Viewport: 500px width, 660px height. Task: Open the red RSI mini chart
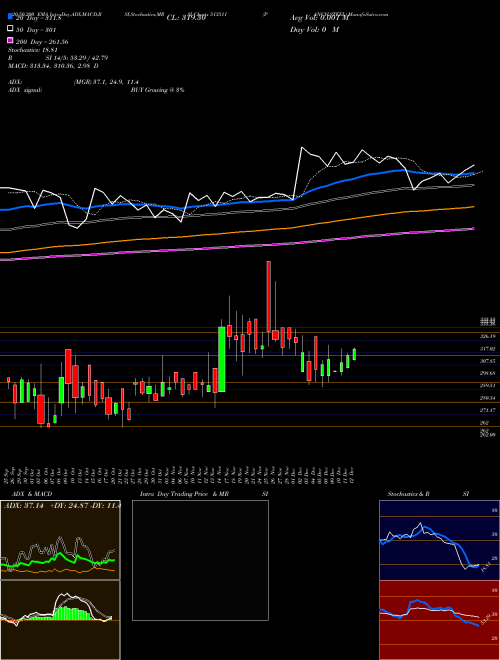439,620
